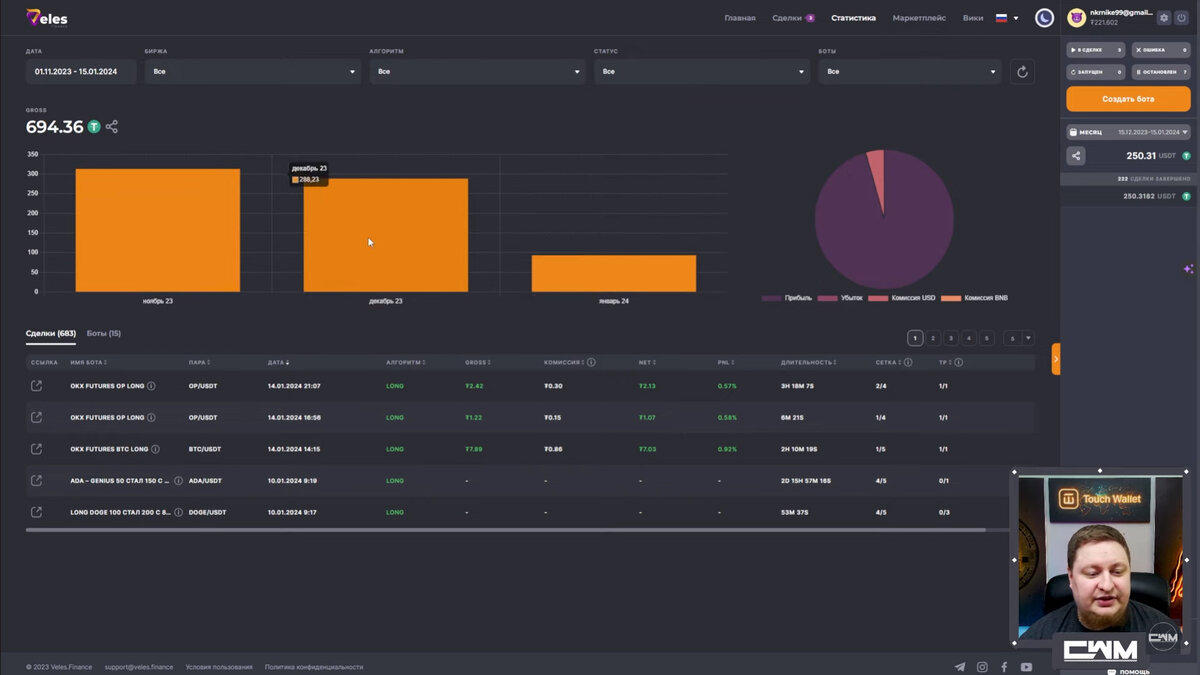Go to page 5 of trades

pyautogui.click(x=987, y=338)
